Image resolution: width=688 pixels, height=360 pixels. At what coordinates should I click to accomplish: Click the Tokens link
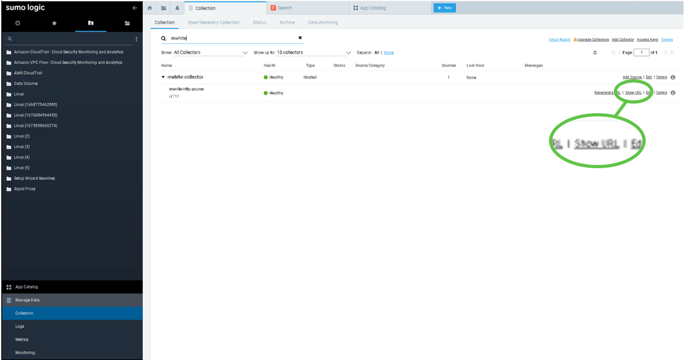(667, 40)
